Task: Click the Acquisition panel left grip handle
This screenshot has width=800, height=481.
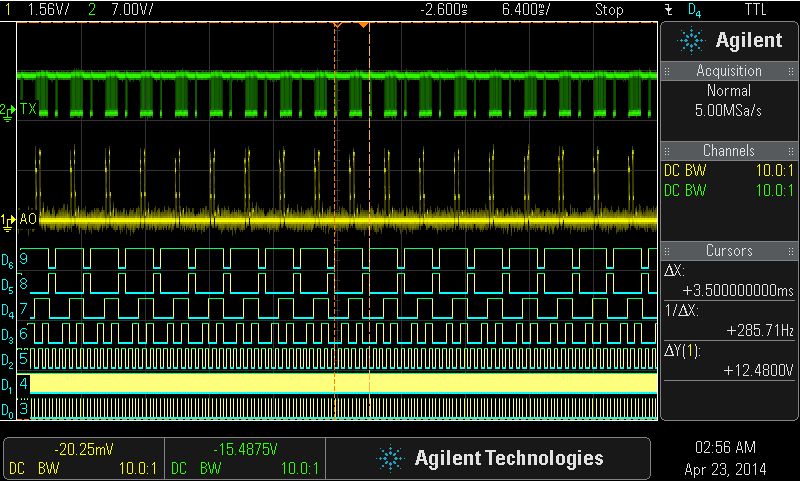Action: [667, 71]
